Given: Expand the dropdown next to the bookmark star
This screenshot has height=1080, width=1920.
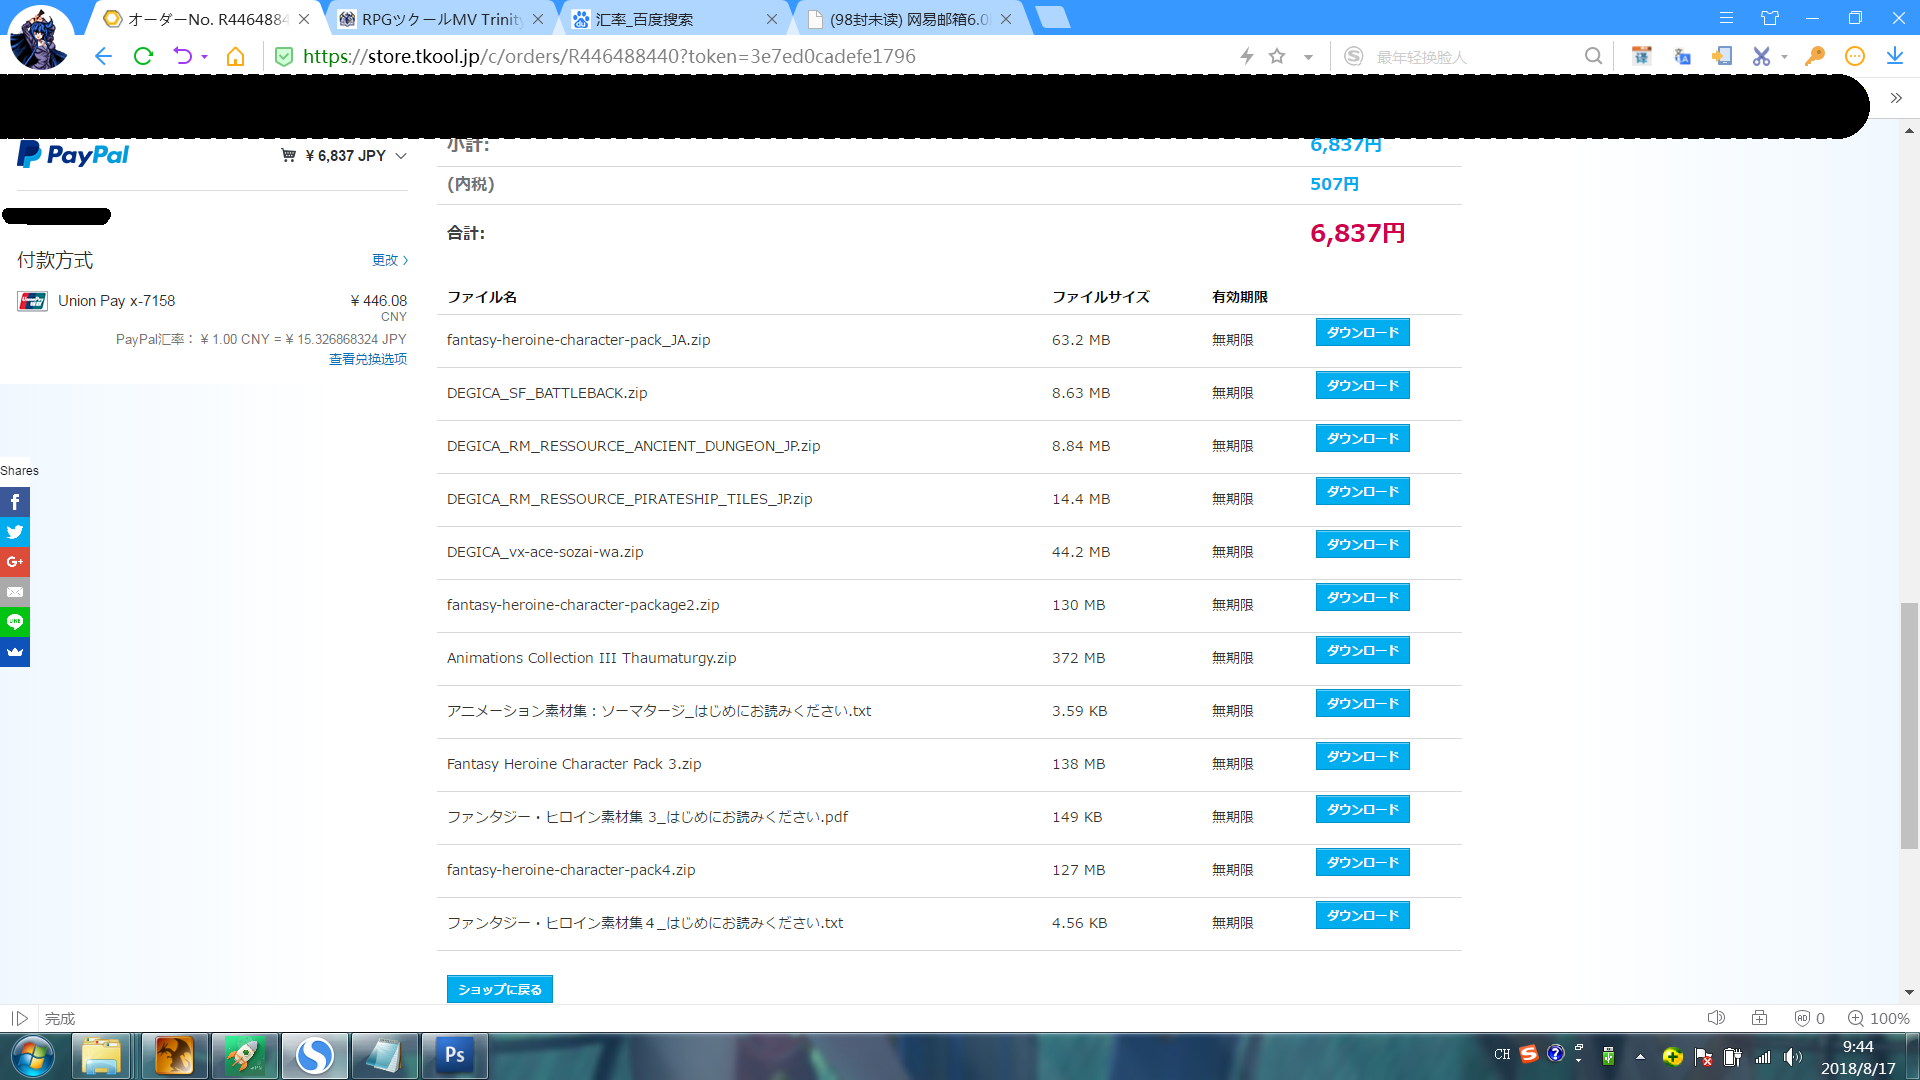Looking at the screenshot, I should click(1308, 57).
